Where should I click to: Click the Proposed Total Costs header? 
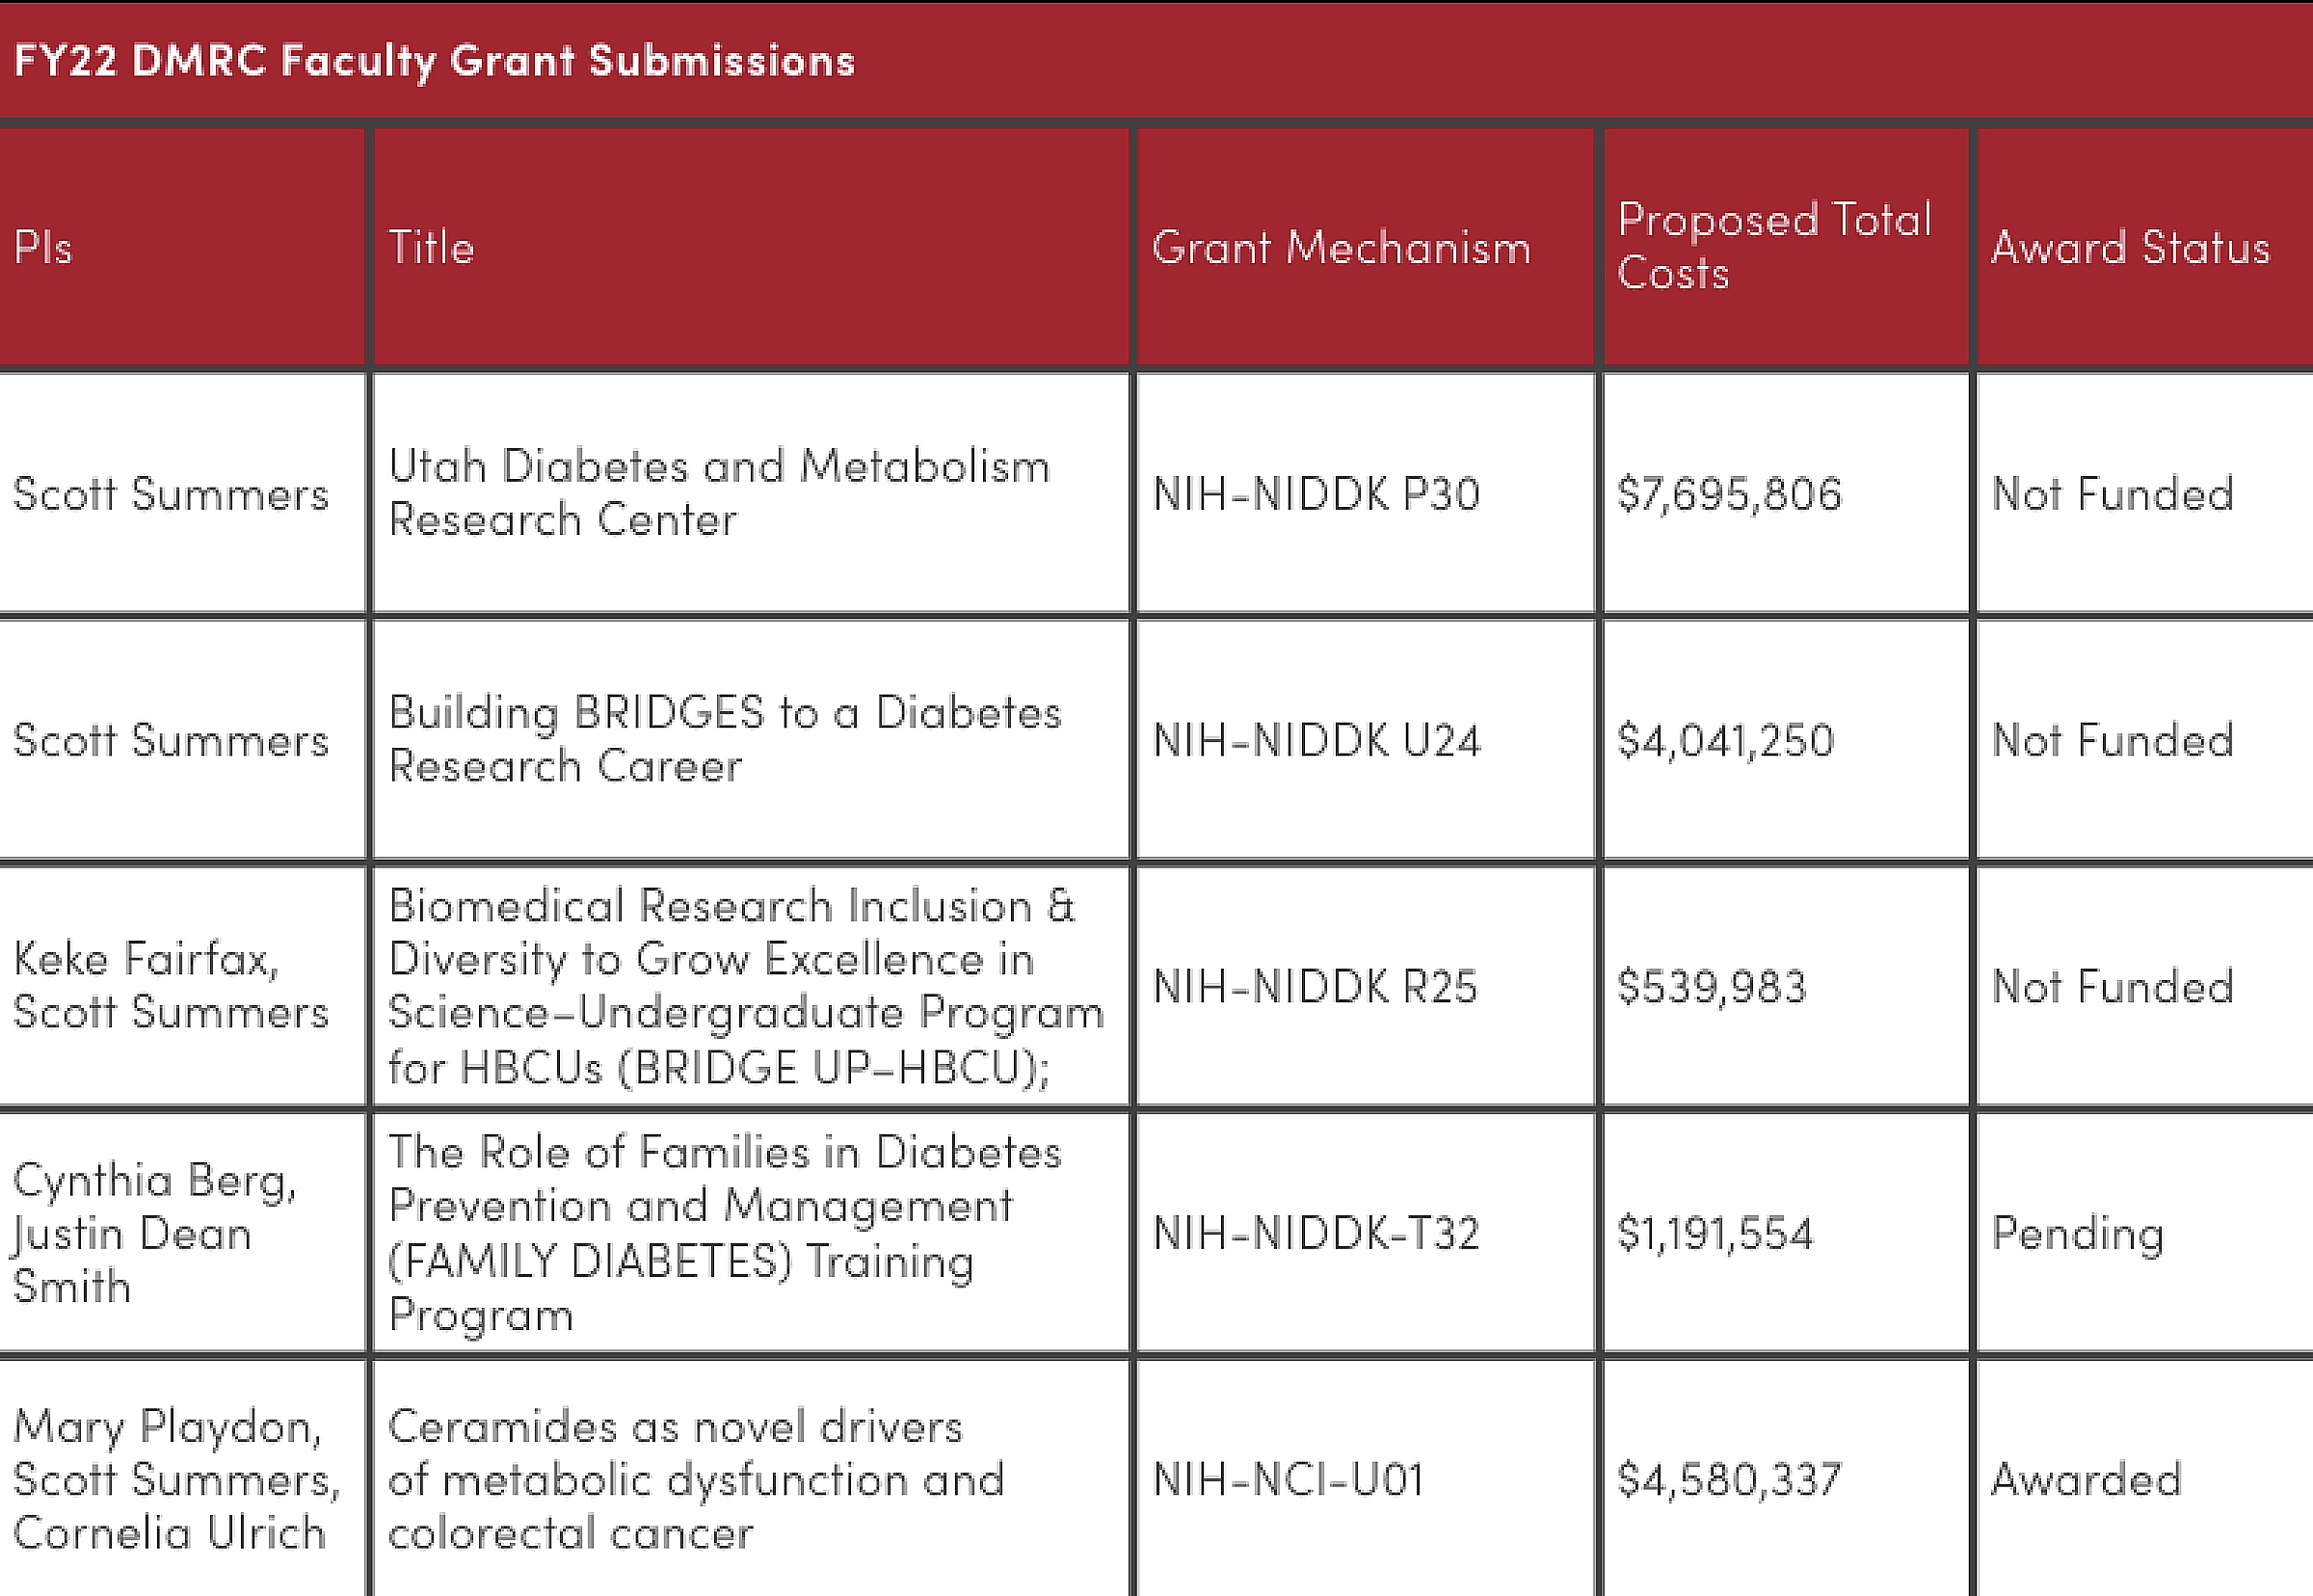click(x=1785, y=247)
